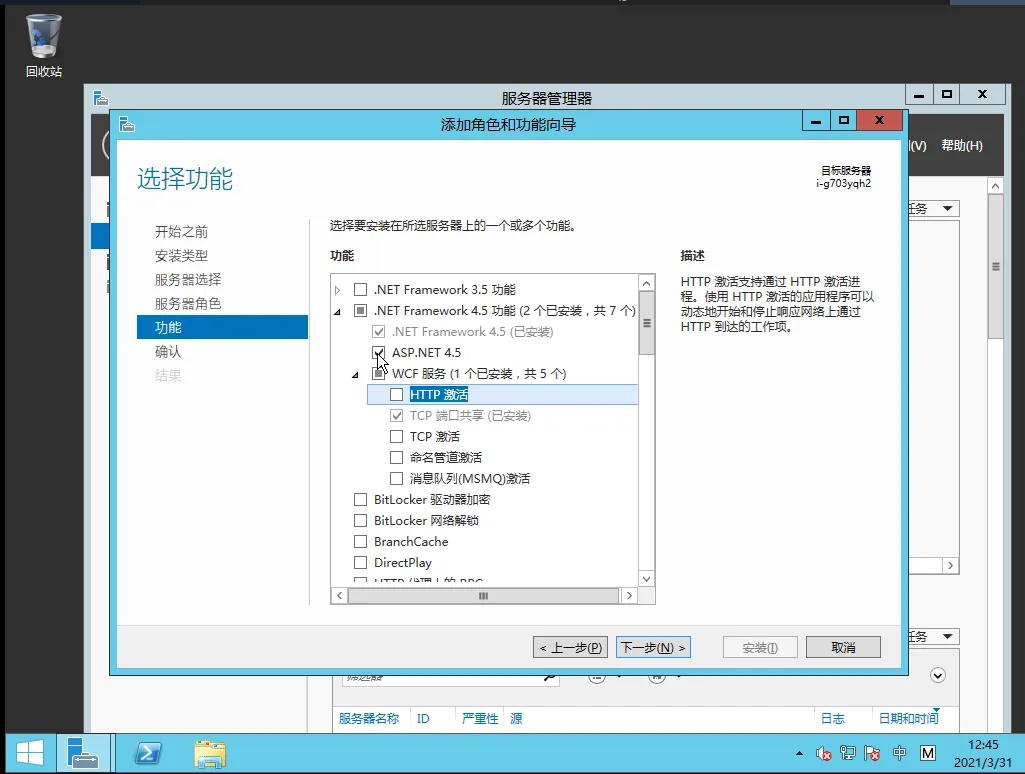Click the Windows Start button
1025x774 pixels.
point(28,752)
